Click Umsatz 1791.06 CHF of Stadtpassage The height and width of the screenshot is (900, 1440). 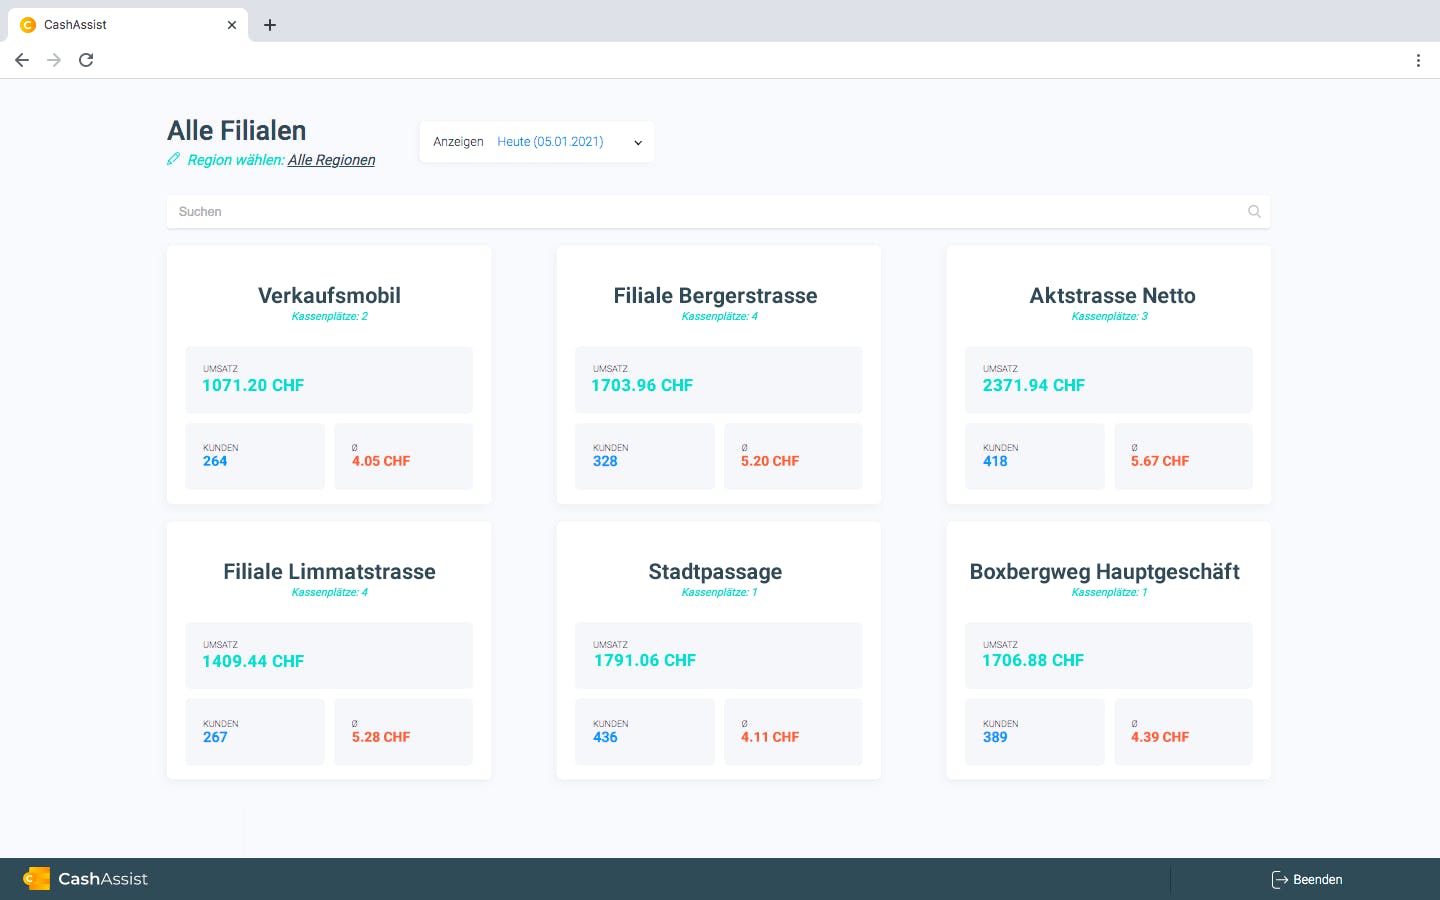644,660
